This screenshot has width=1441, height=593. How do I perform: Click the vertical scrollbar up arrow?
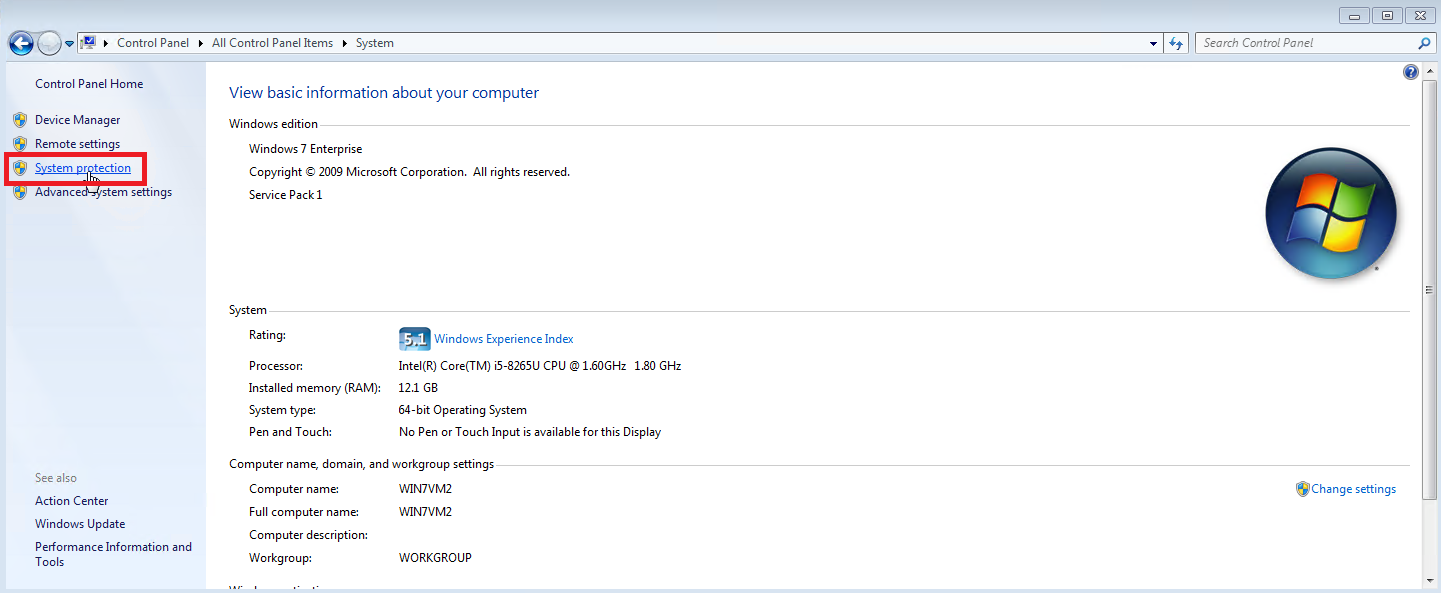click(1431, 70)
